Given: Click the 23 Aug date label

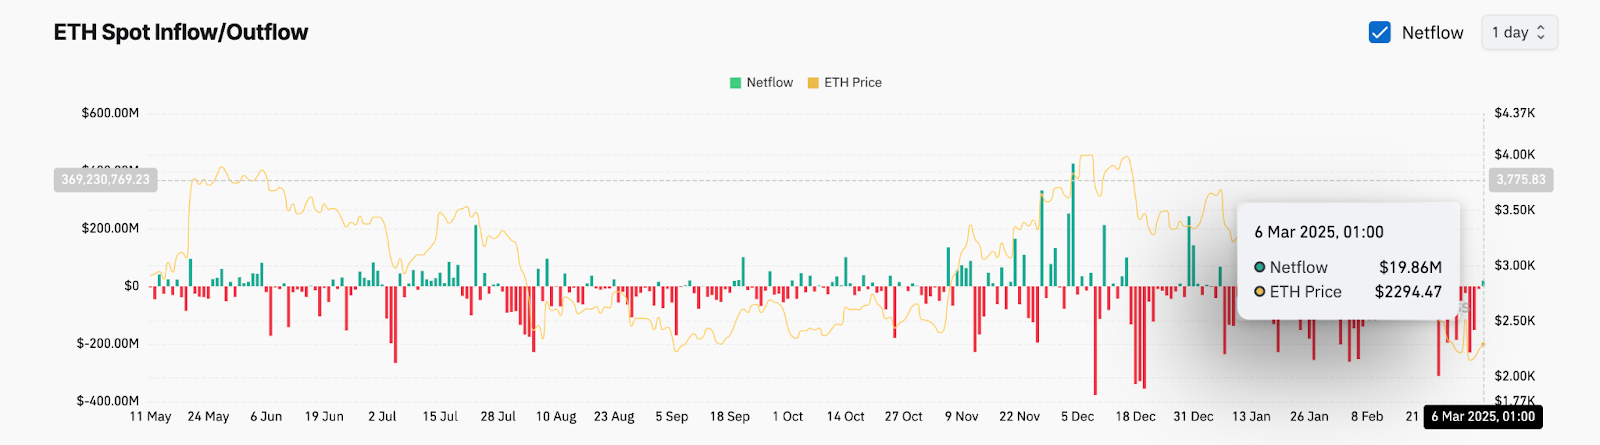Looking at the screenshot, I should point(614,416).
